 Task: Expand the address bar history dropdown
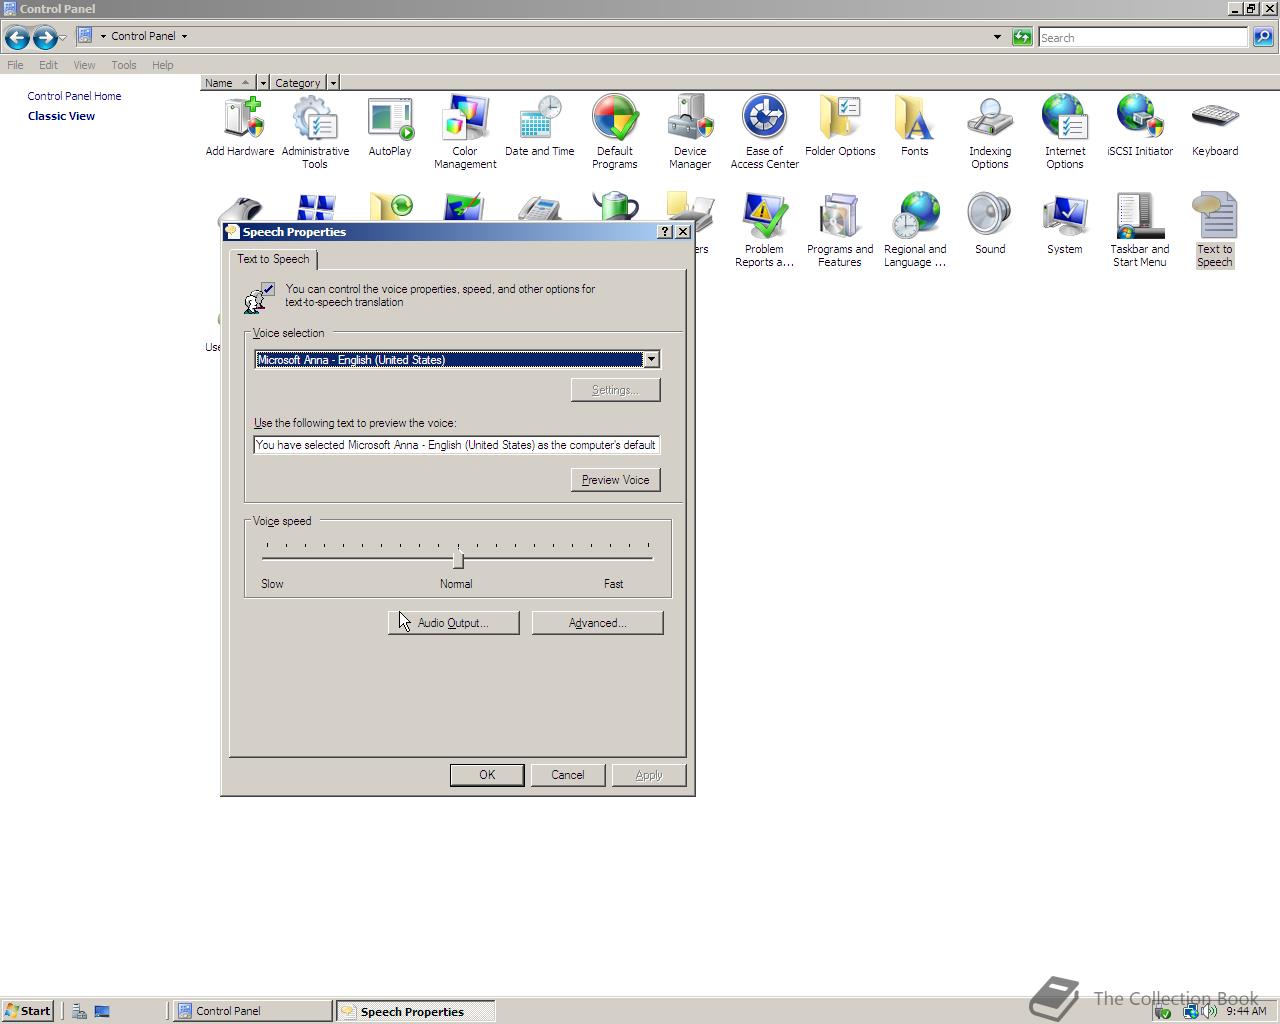click(x=997, y=37)
